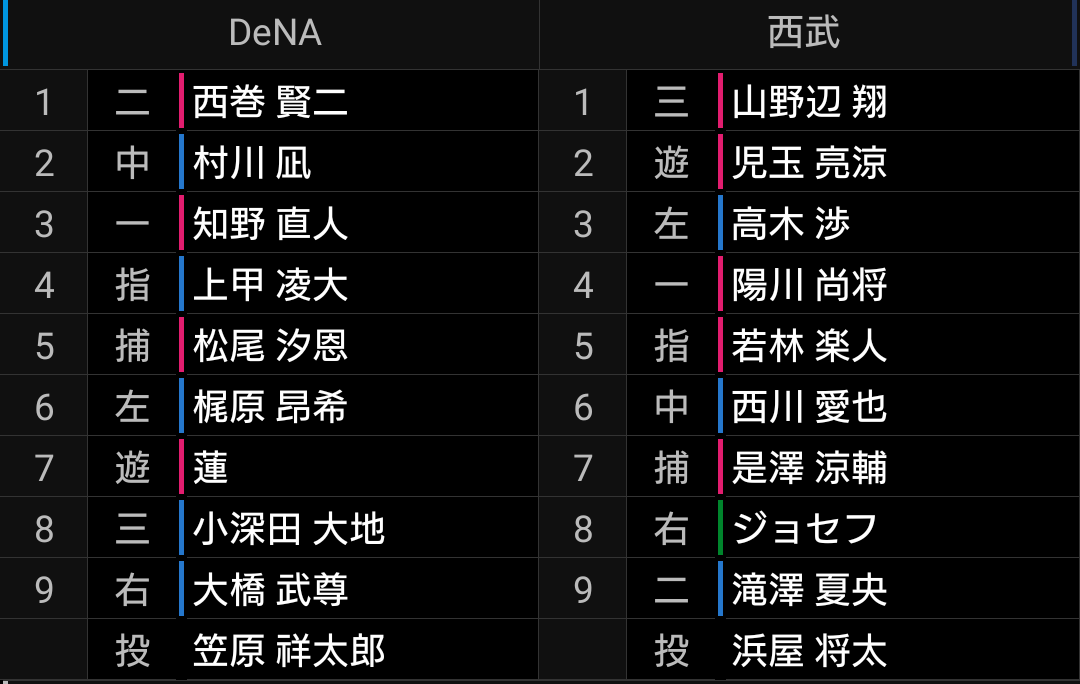The height and width of the screenshot is (684, 1080).
Task: Click first baseman 陽川 尚将
Action: (x=809, y=285)
